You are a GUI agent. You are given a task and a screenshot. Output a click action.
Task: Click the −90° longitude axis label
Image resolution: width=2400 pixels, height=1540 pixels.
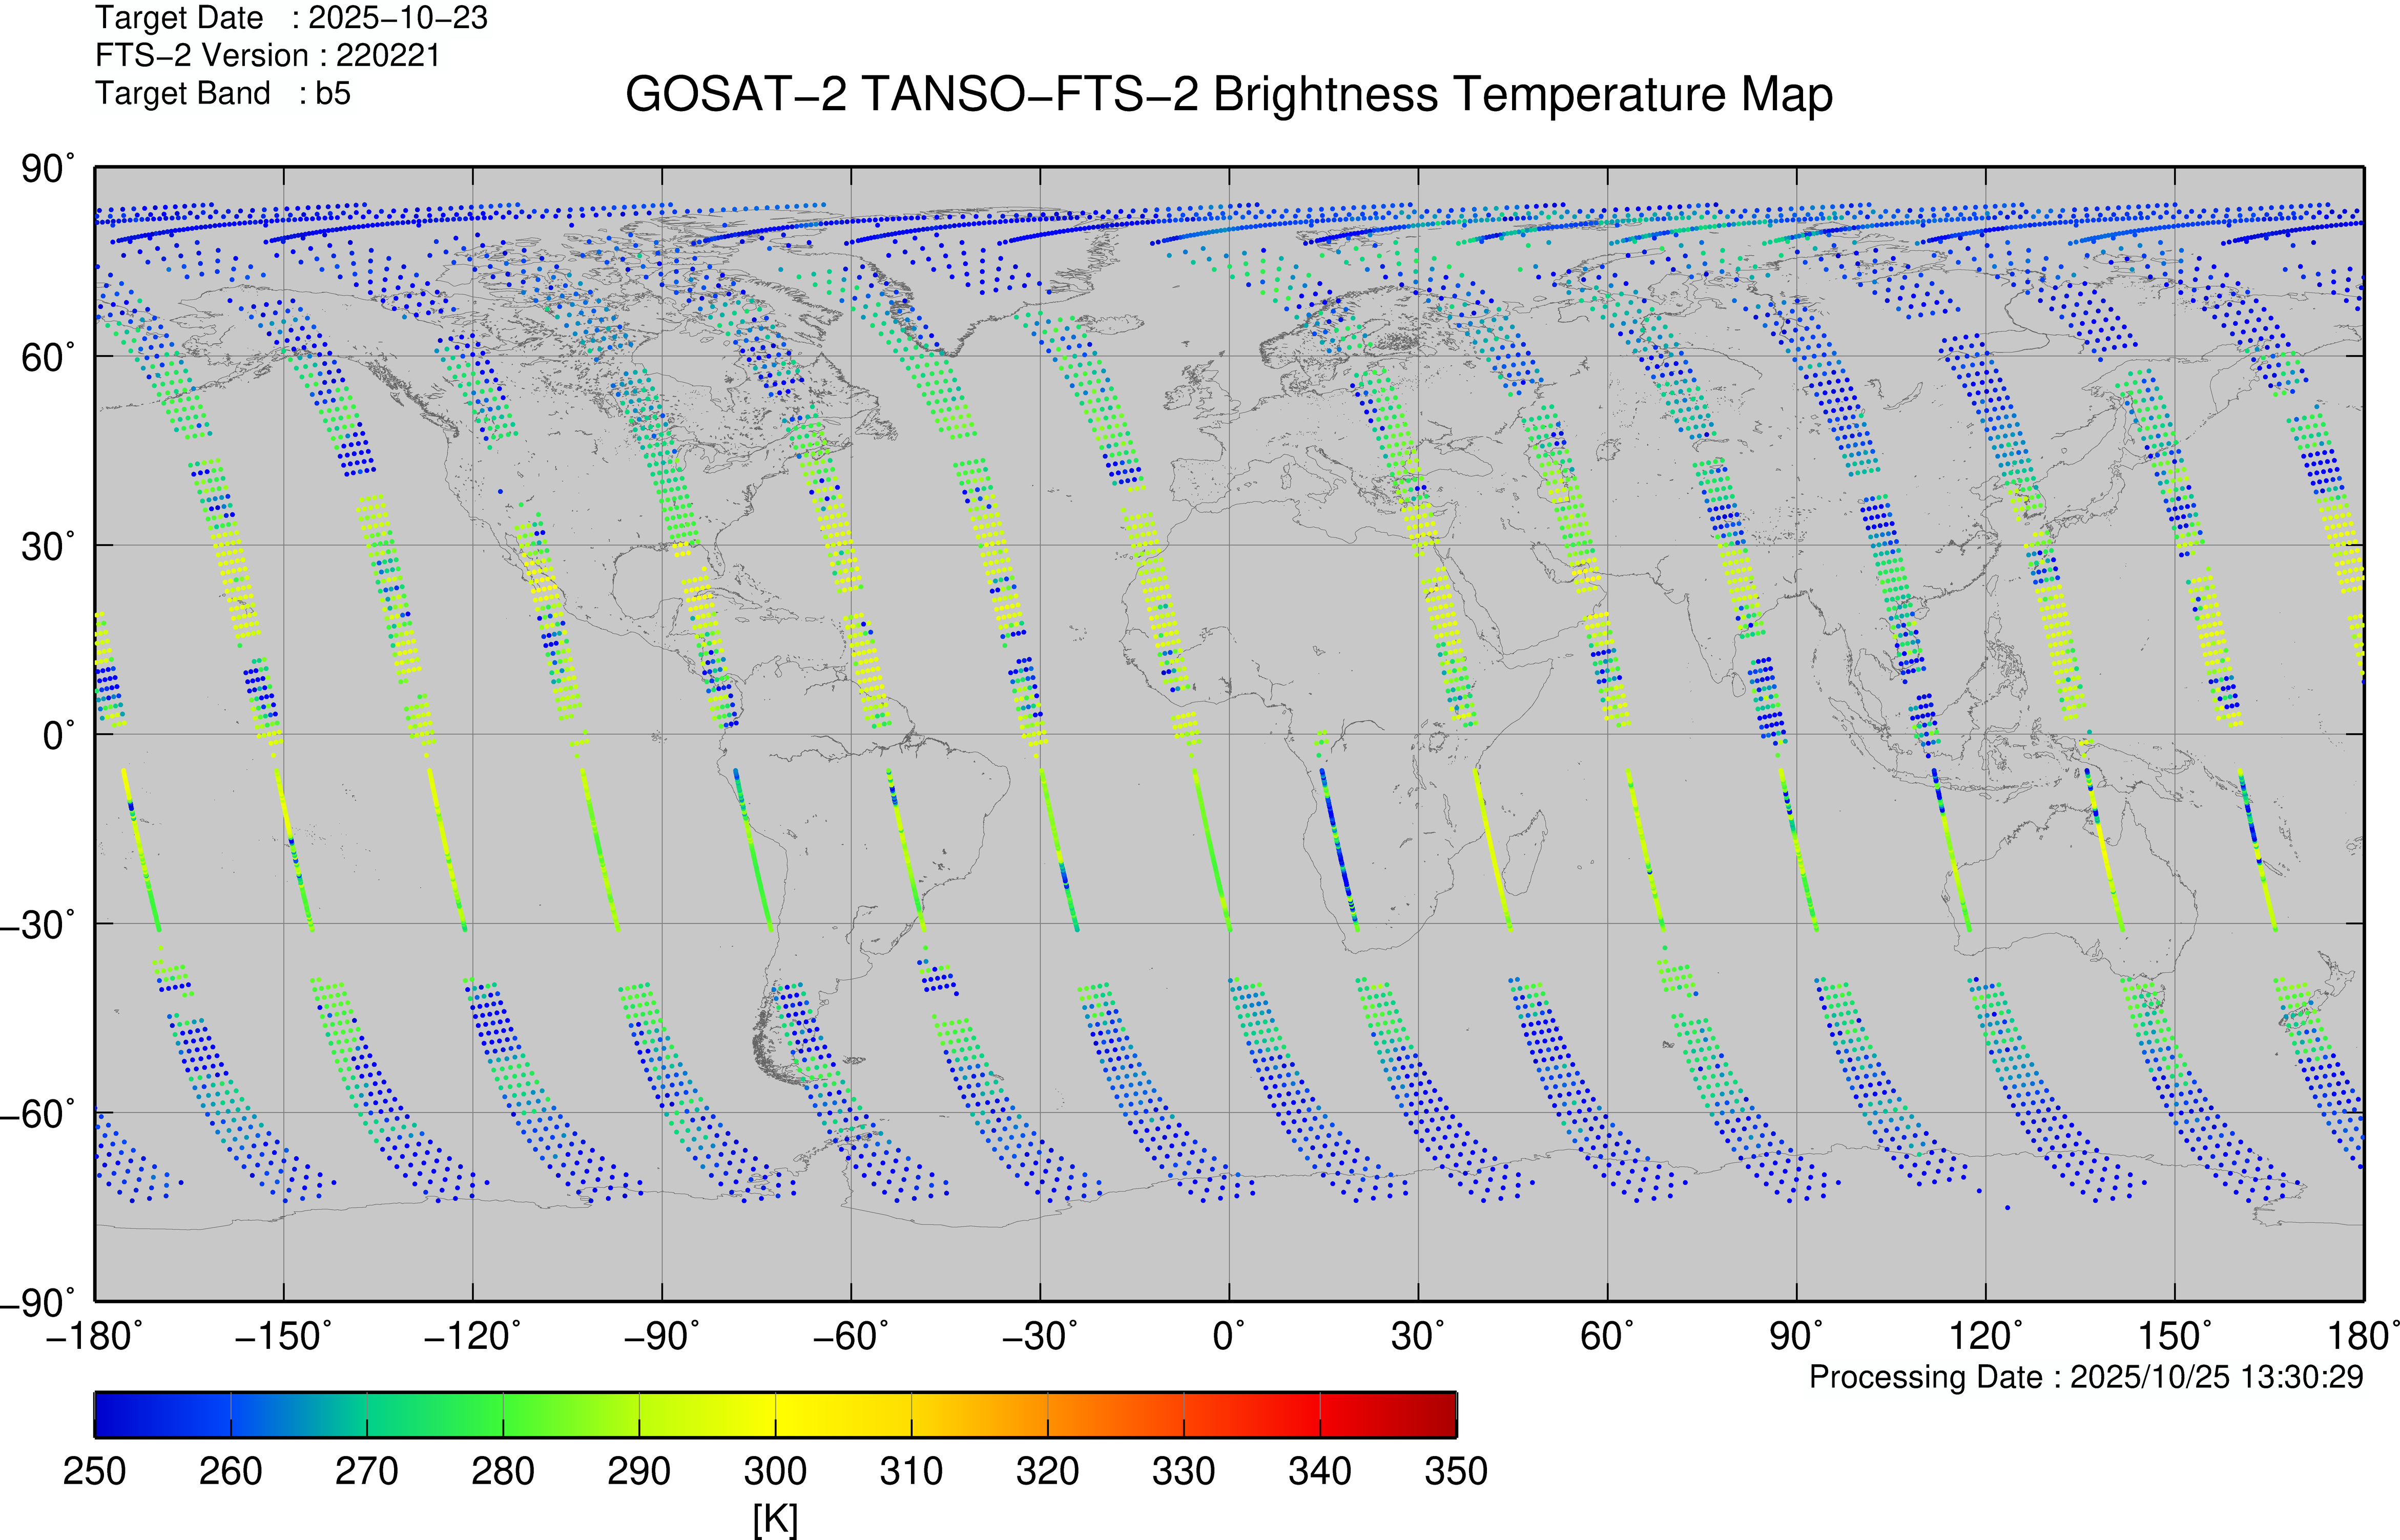click(x=661, y=1336)
